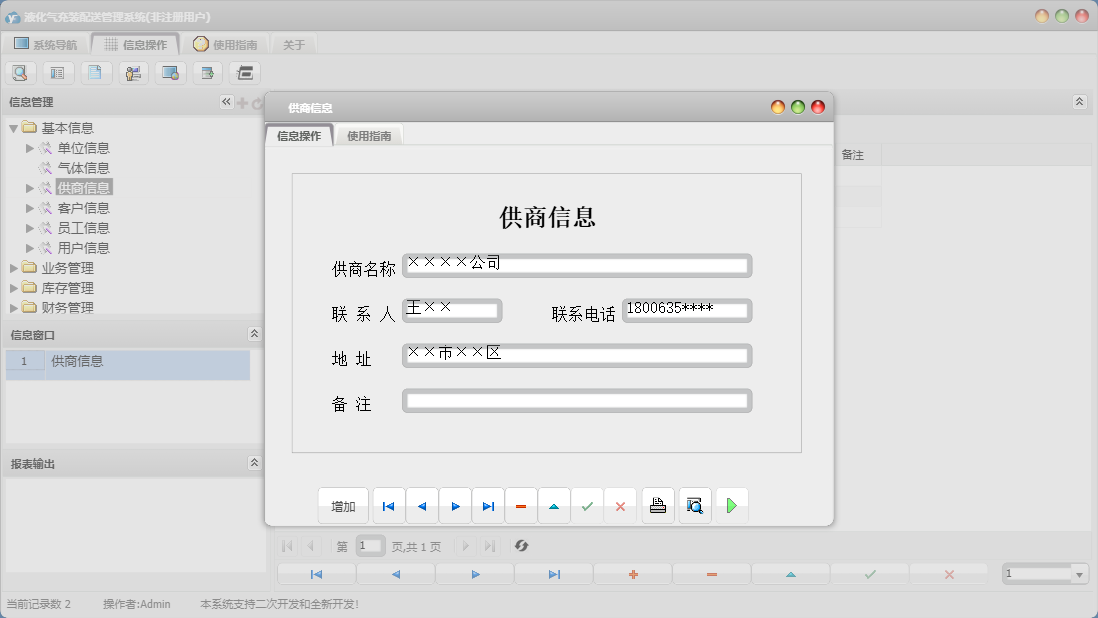This screenshot has width=1098, height=618.
Task: Open the page number dropdown at bottom right
Action: click(x=1079, y=574)
